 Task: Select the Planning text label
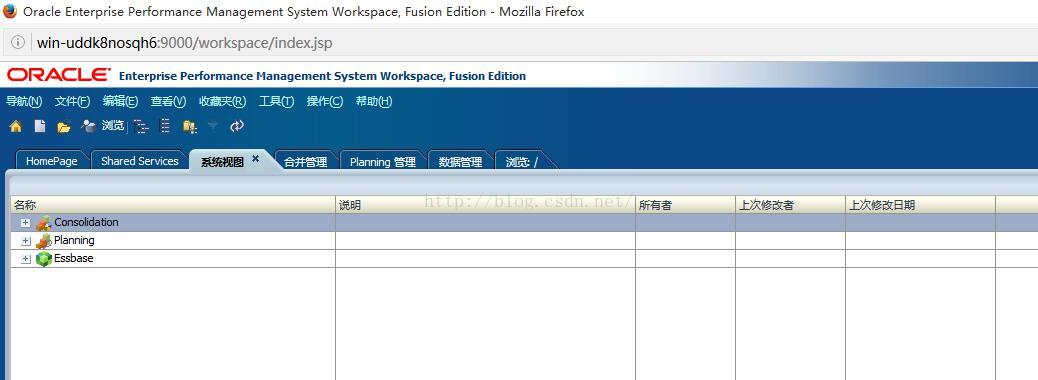pos(74,240)
